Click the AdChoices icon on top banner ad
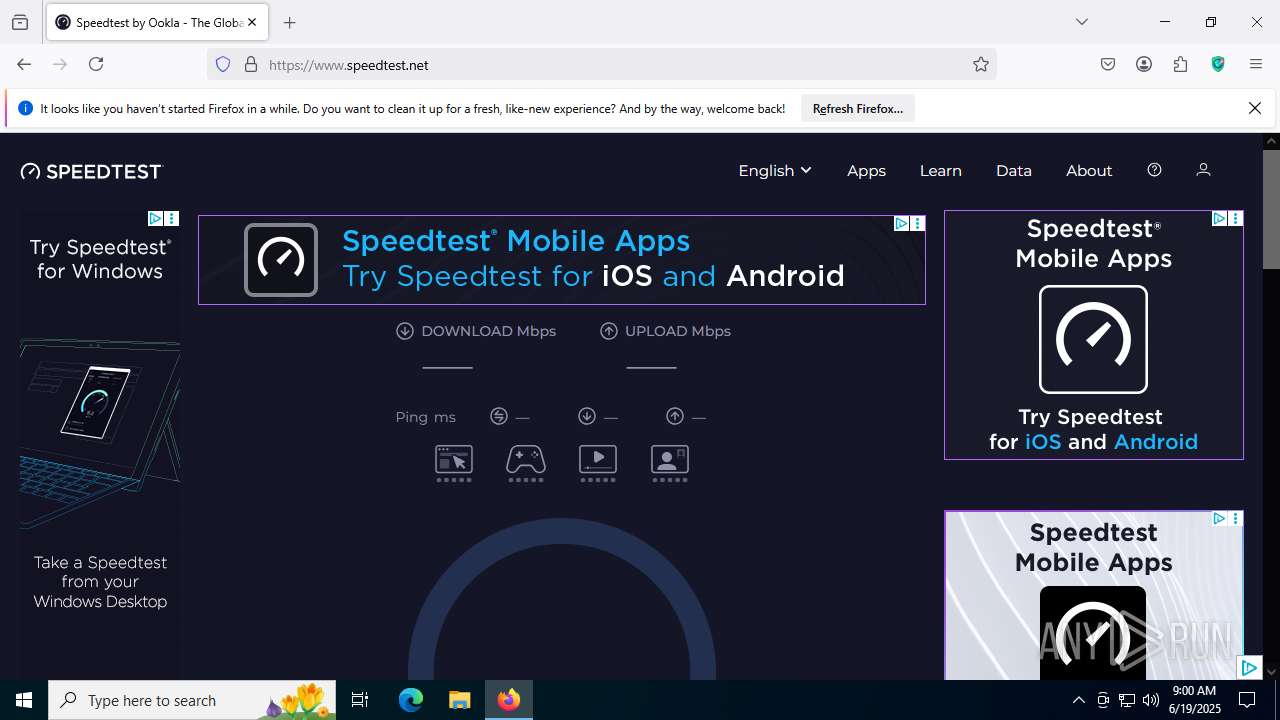Image resolution: width=1280 pixels, height=720 pixels. [901, 224]
